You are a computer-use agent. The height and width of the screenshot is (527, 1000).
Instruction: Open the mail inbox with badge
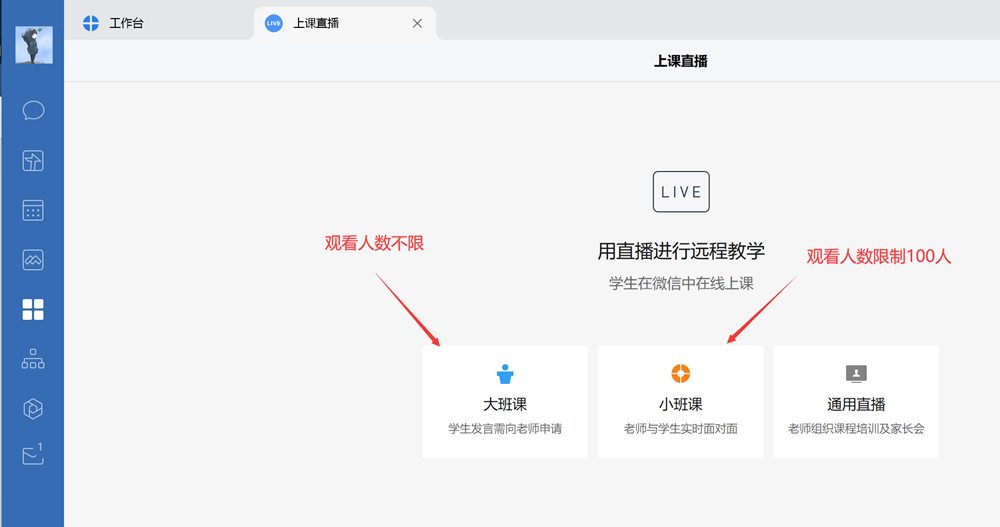(33, 456)
